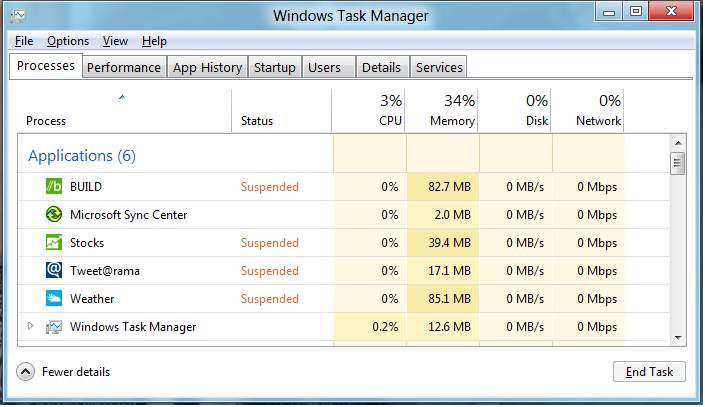Select the Weather app icon
Viewport: 705px width, 407px height.
pyautogui.click(x=54, y=298)
